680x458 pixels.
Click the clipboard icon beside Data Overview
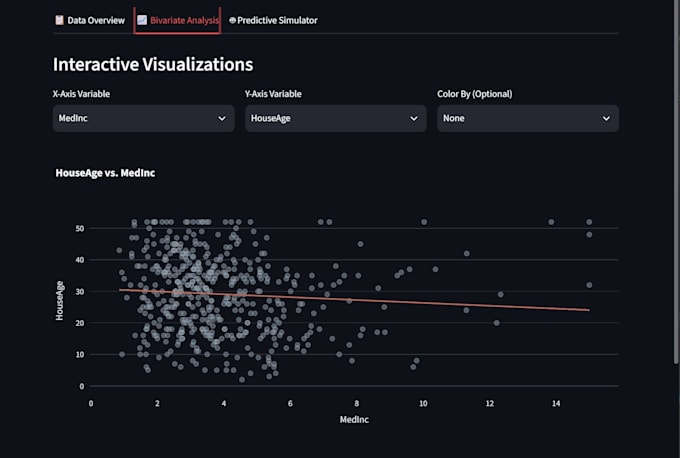coord(59,20)
